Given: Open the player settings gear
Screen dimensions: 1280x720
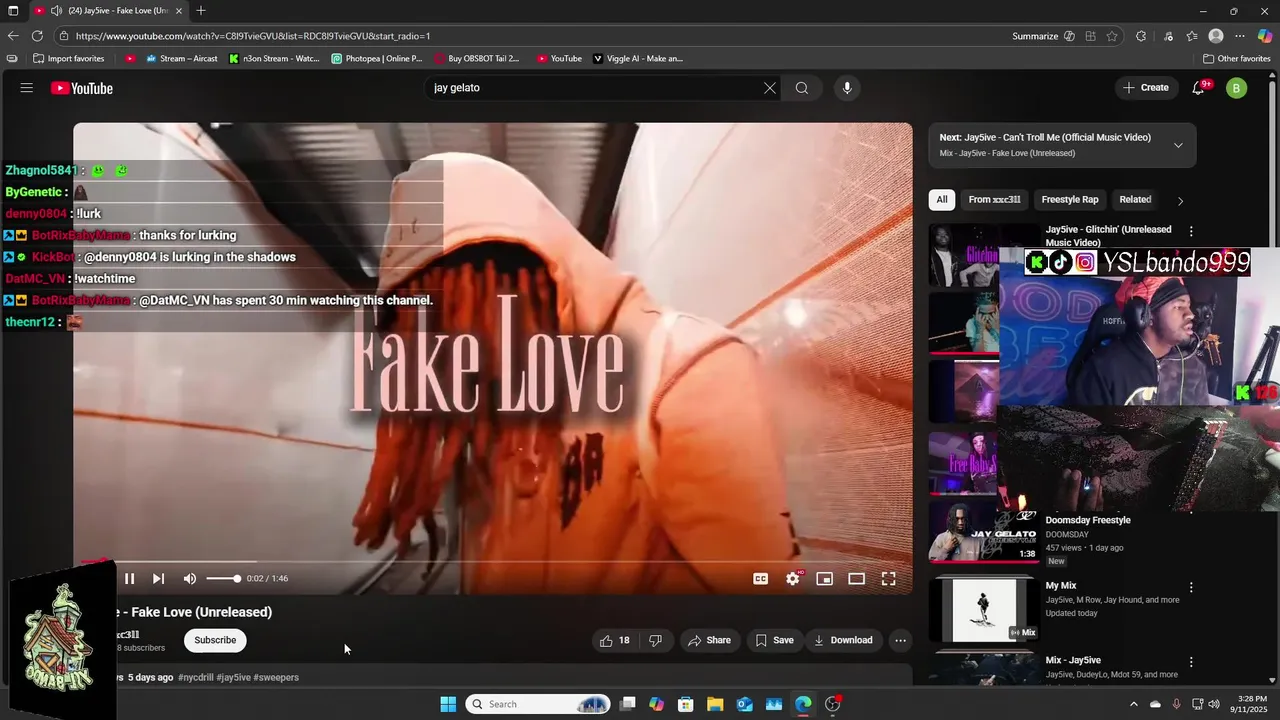Looking at the screenshot, I should (x=793, y=579).
